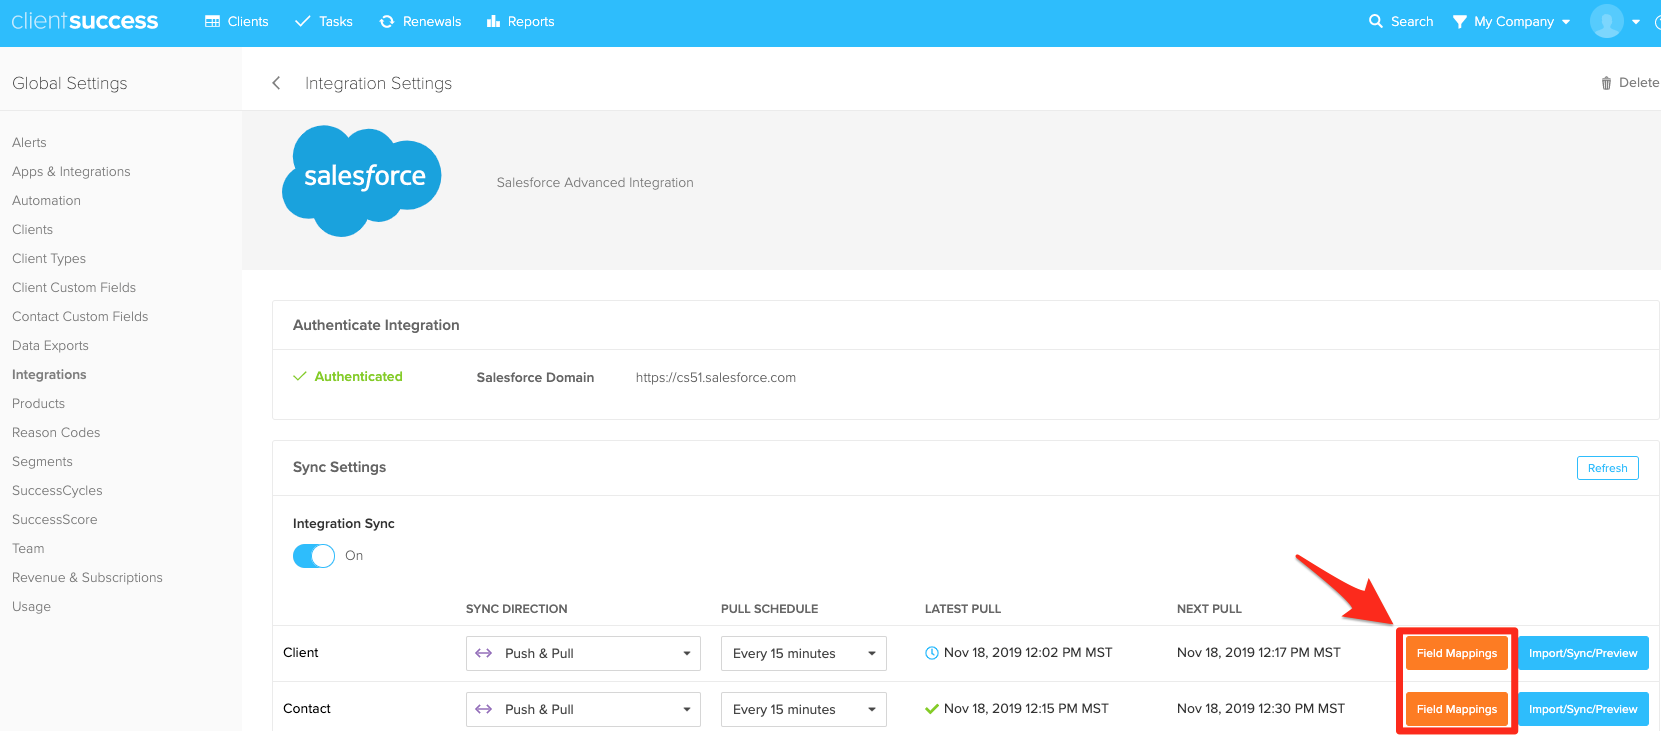Toggle the Integration Sync switch off
The image size is (1661, 735).
click(x=314, y=556)
